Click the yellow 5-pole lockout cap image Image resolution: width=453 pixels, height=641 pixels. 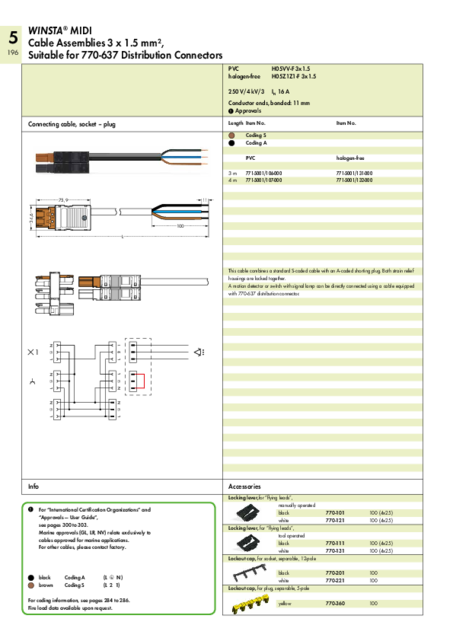[x=250, y=604]
